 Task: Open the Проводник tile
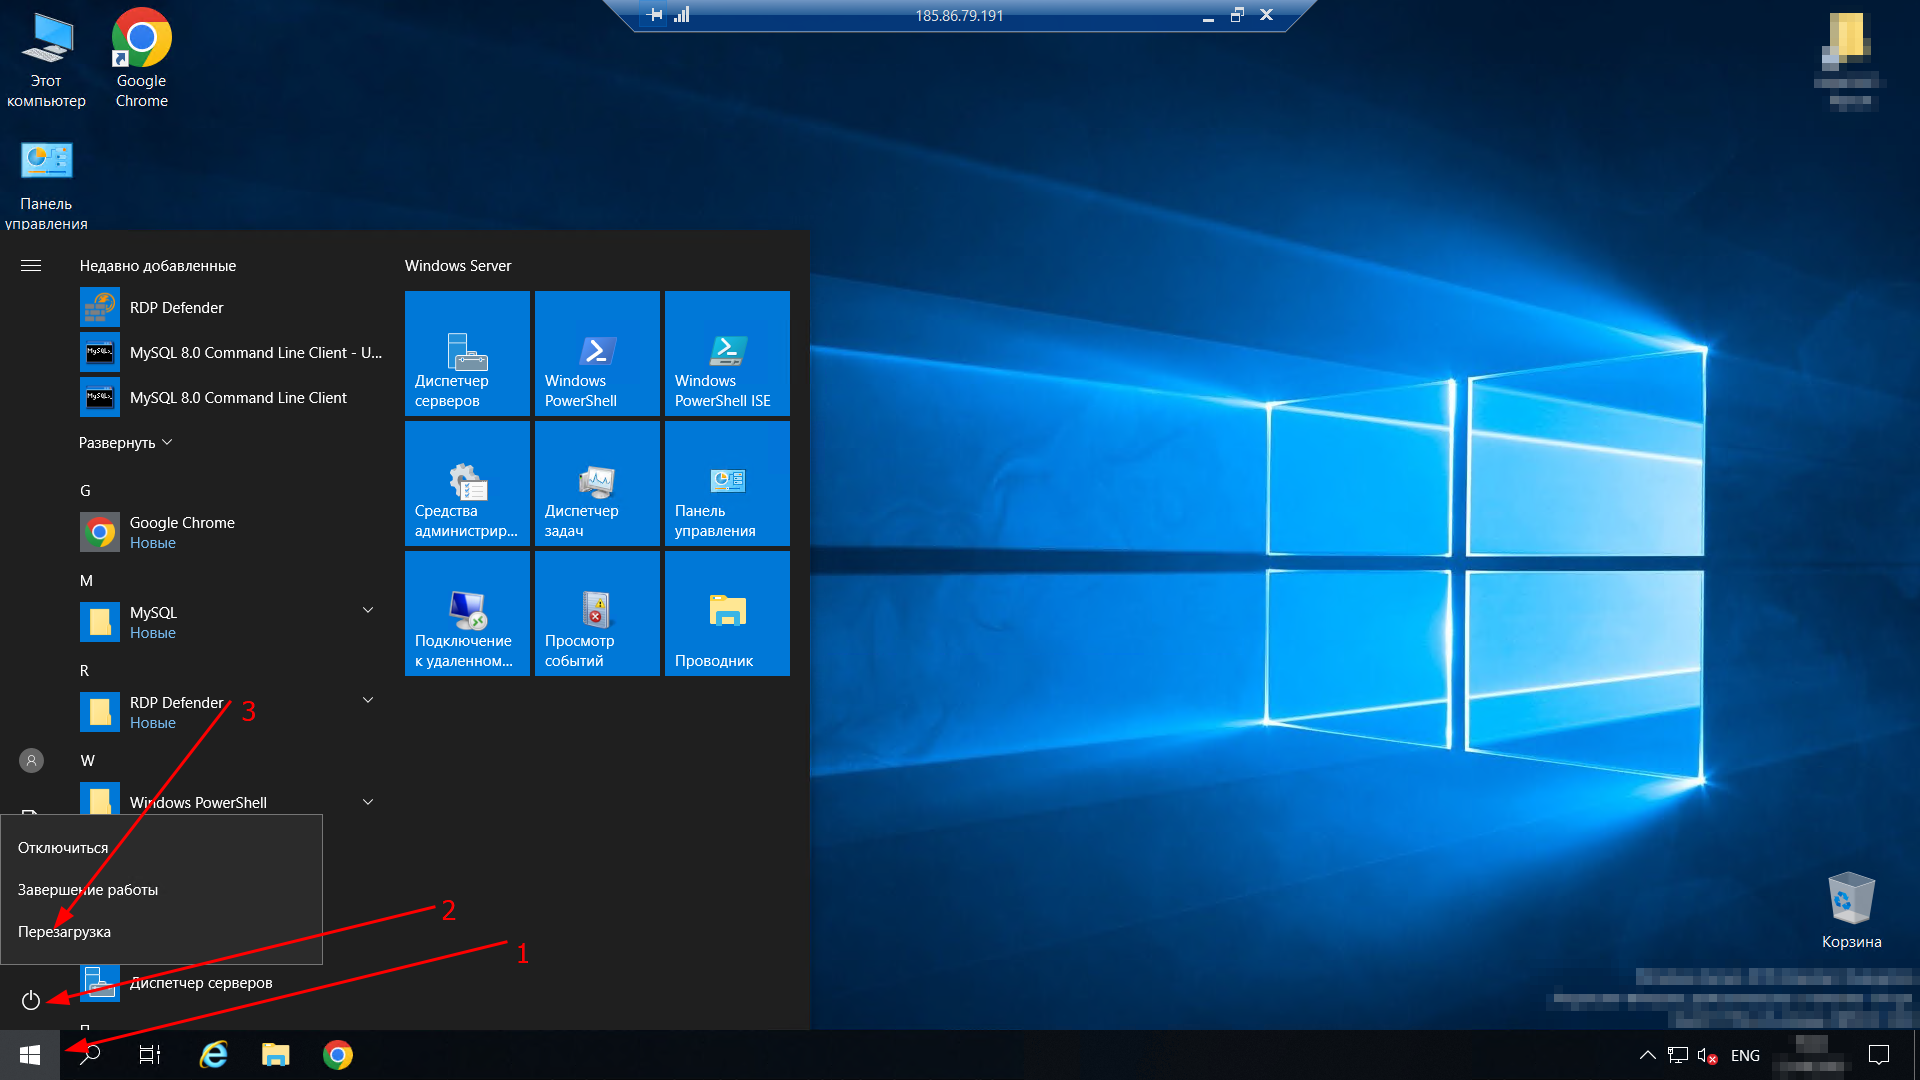pyautogui.click(x=727, y=613)
